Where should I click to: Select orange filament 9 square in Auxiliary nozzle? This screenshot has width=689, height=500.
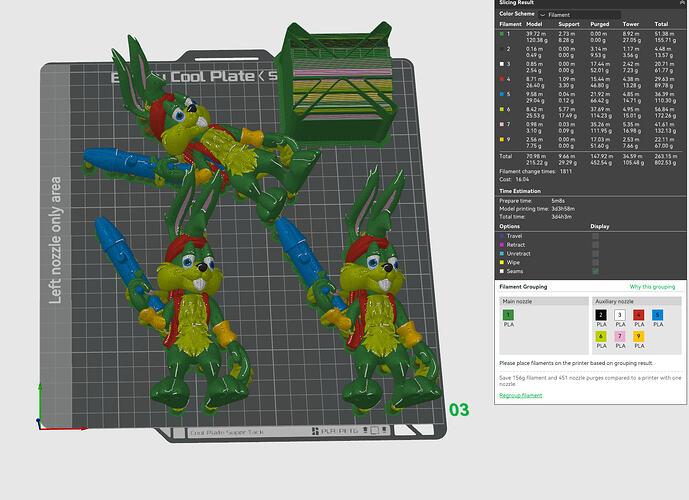[639, 336]
